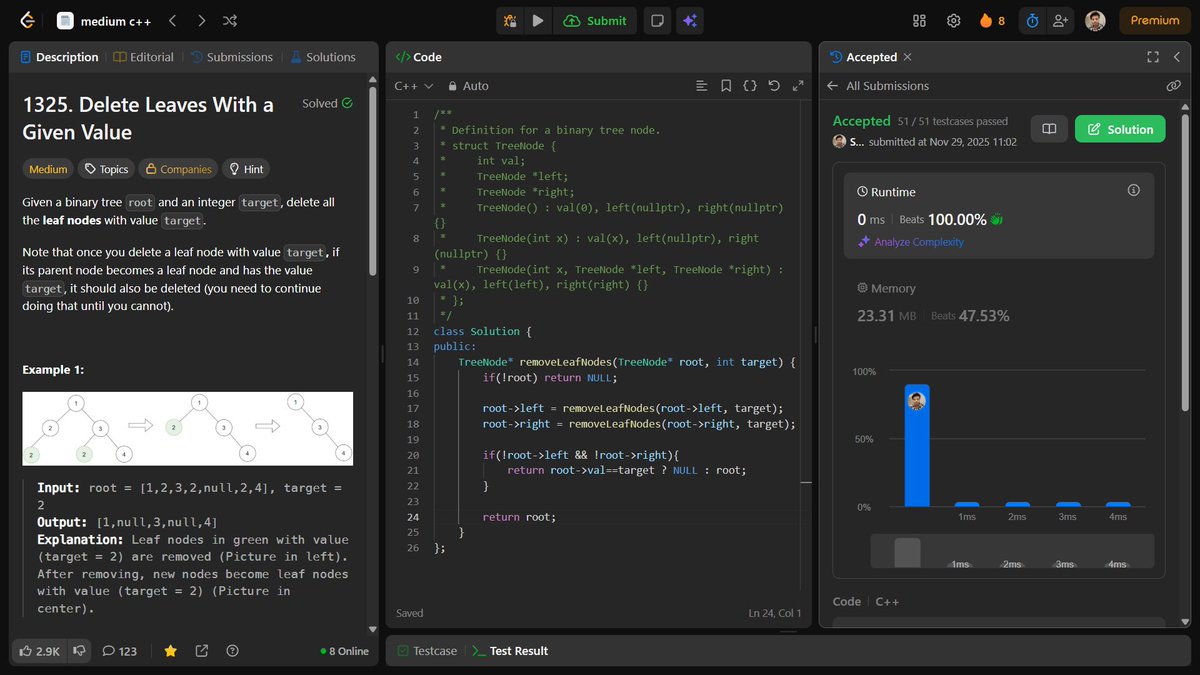Downvote the problem with the thumbs-down

79,650
